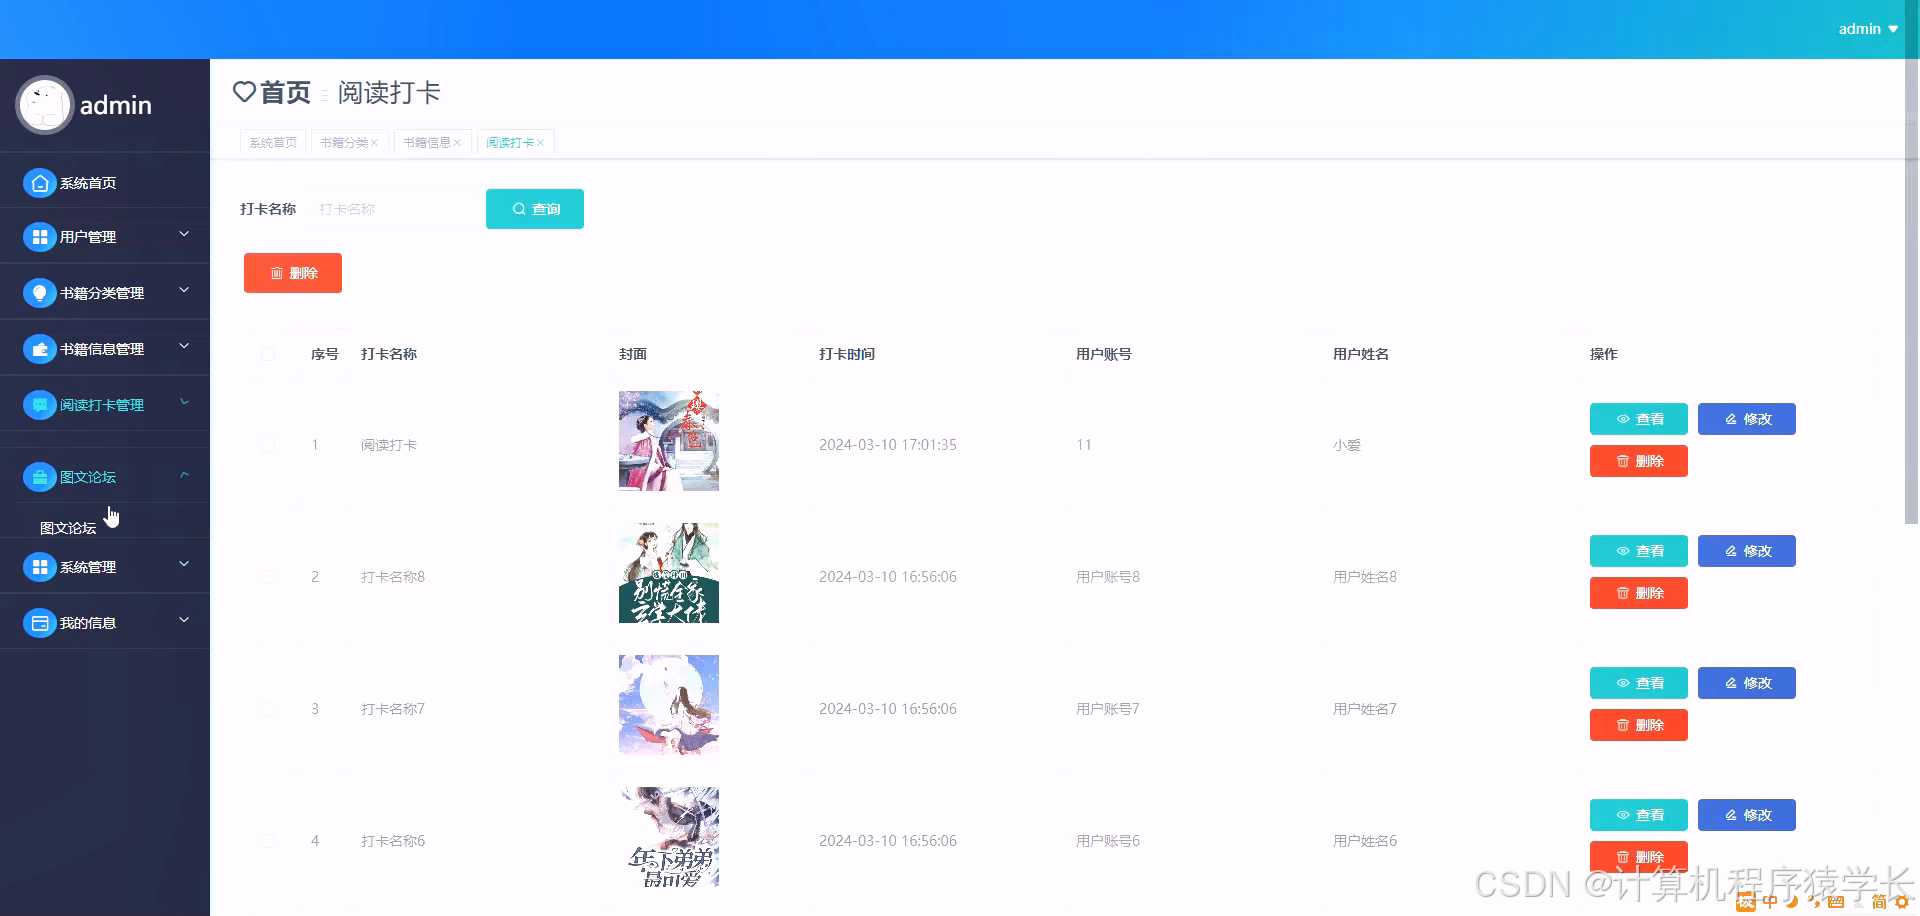1920x916 pixels.
Task: Open the cover thumbnail of row 打卡名称8
Action: (668, 573)
